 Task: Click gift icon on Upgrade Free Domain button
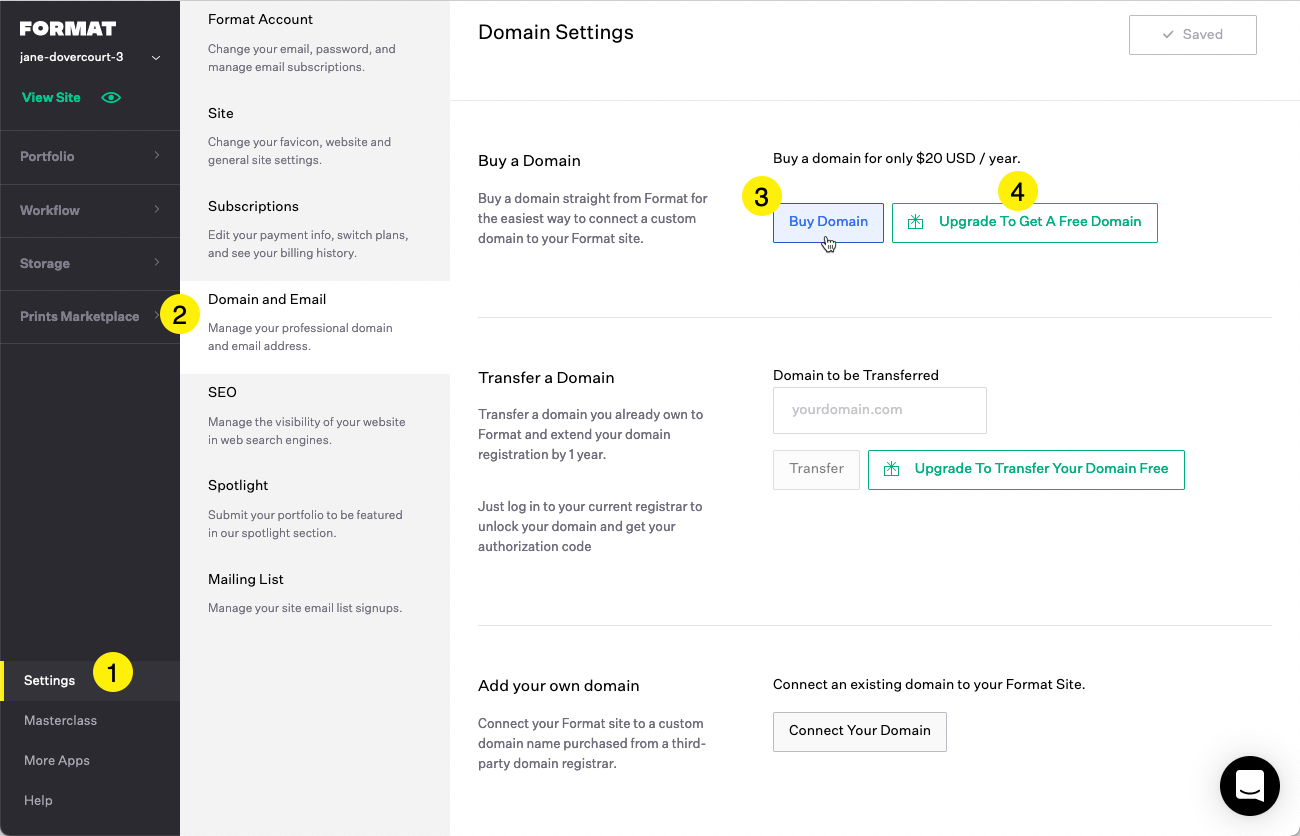point(915,222)
